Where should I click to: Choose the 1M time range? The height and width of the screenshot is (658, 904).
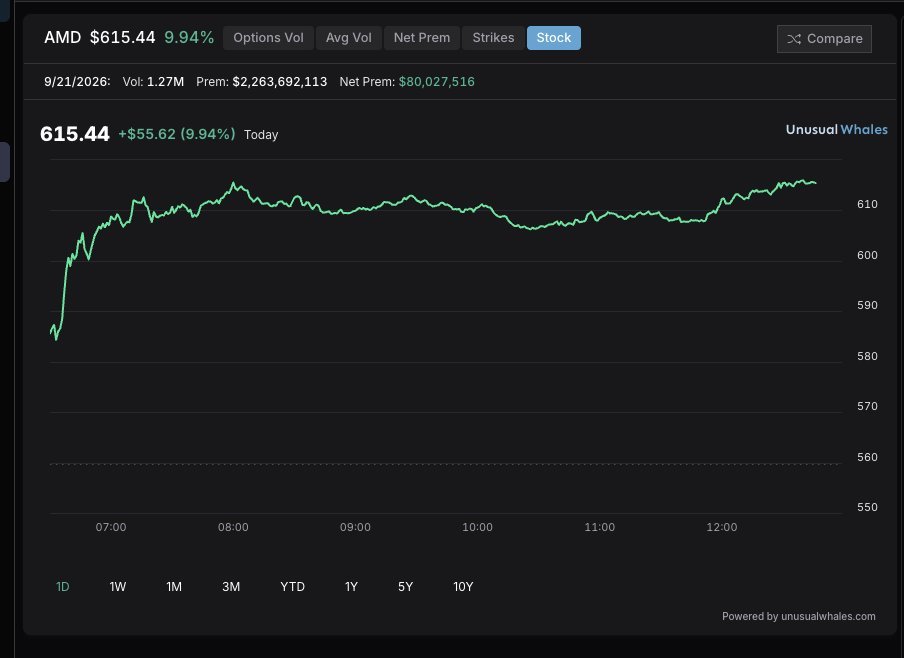(174, 587)
